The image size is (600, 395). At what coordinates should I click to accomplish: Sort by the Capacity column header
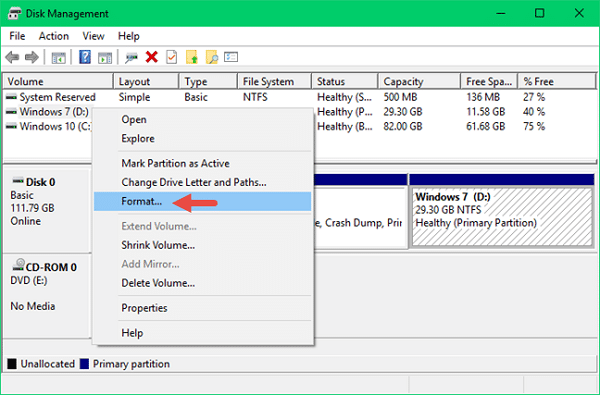420,82
